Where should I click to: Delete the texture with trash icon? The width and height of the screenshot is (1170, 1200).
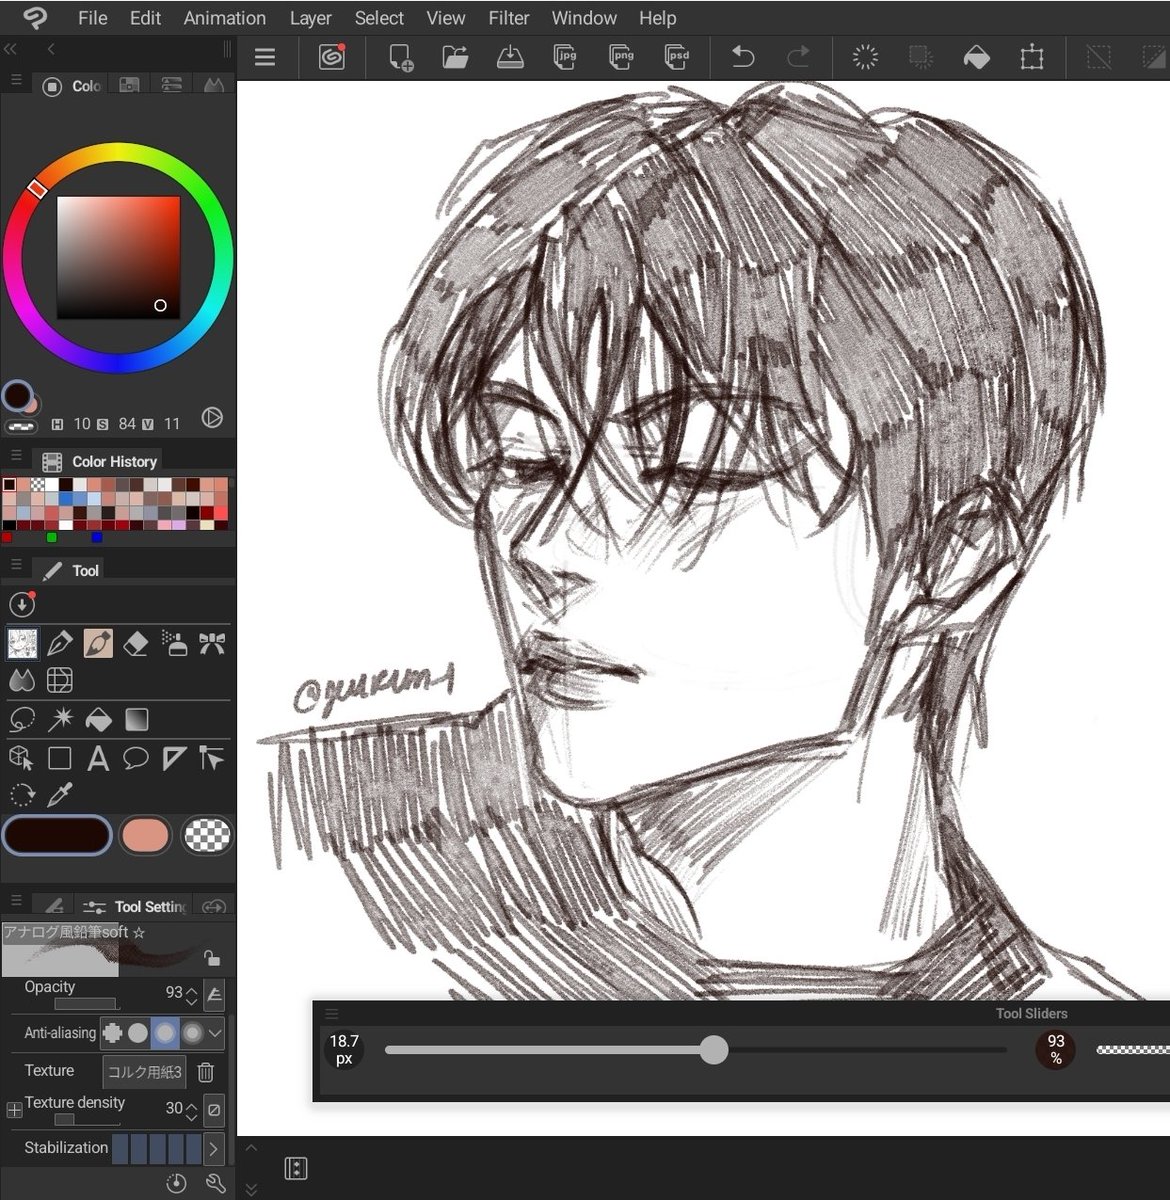click(206, 1072)
